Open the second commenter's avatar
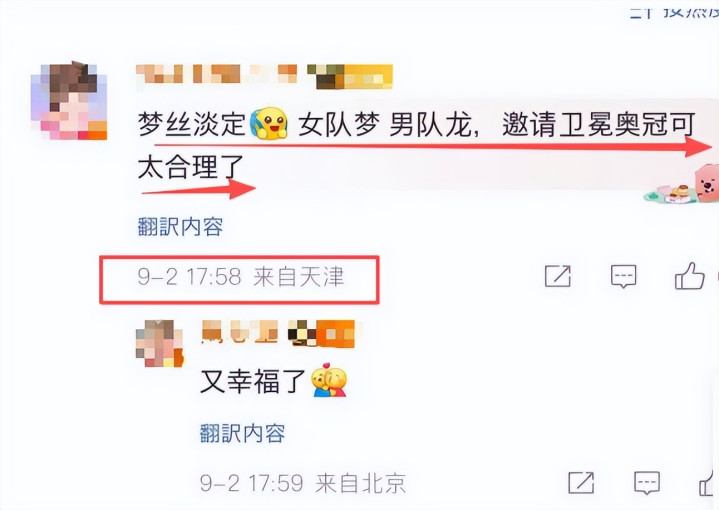This screenshot has height=510, width=719. click(x=160, y=343)
